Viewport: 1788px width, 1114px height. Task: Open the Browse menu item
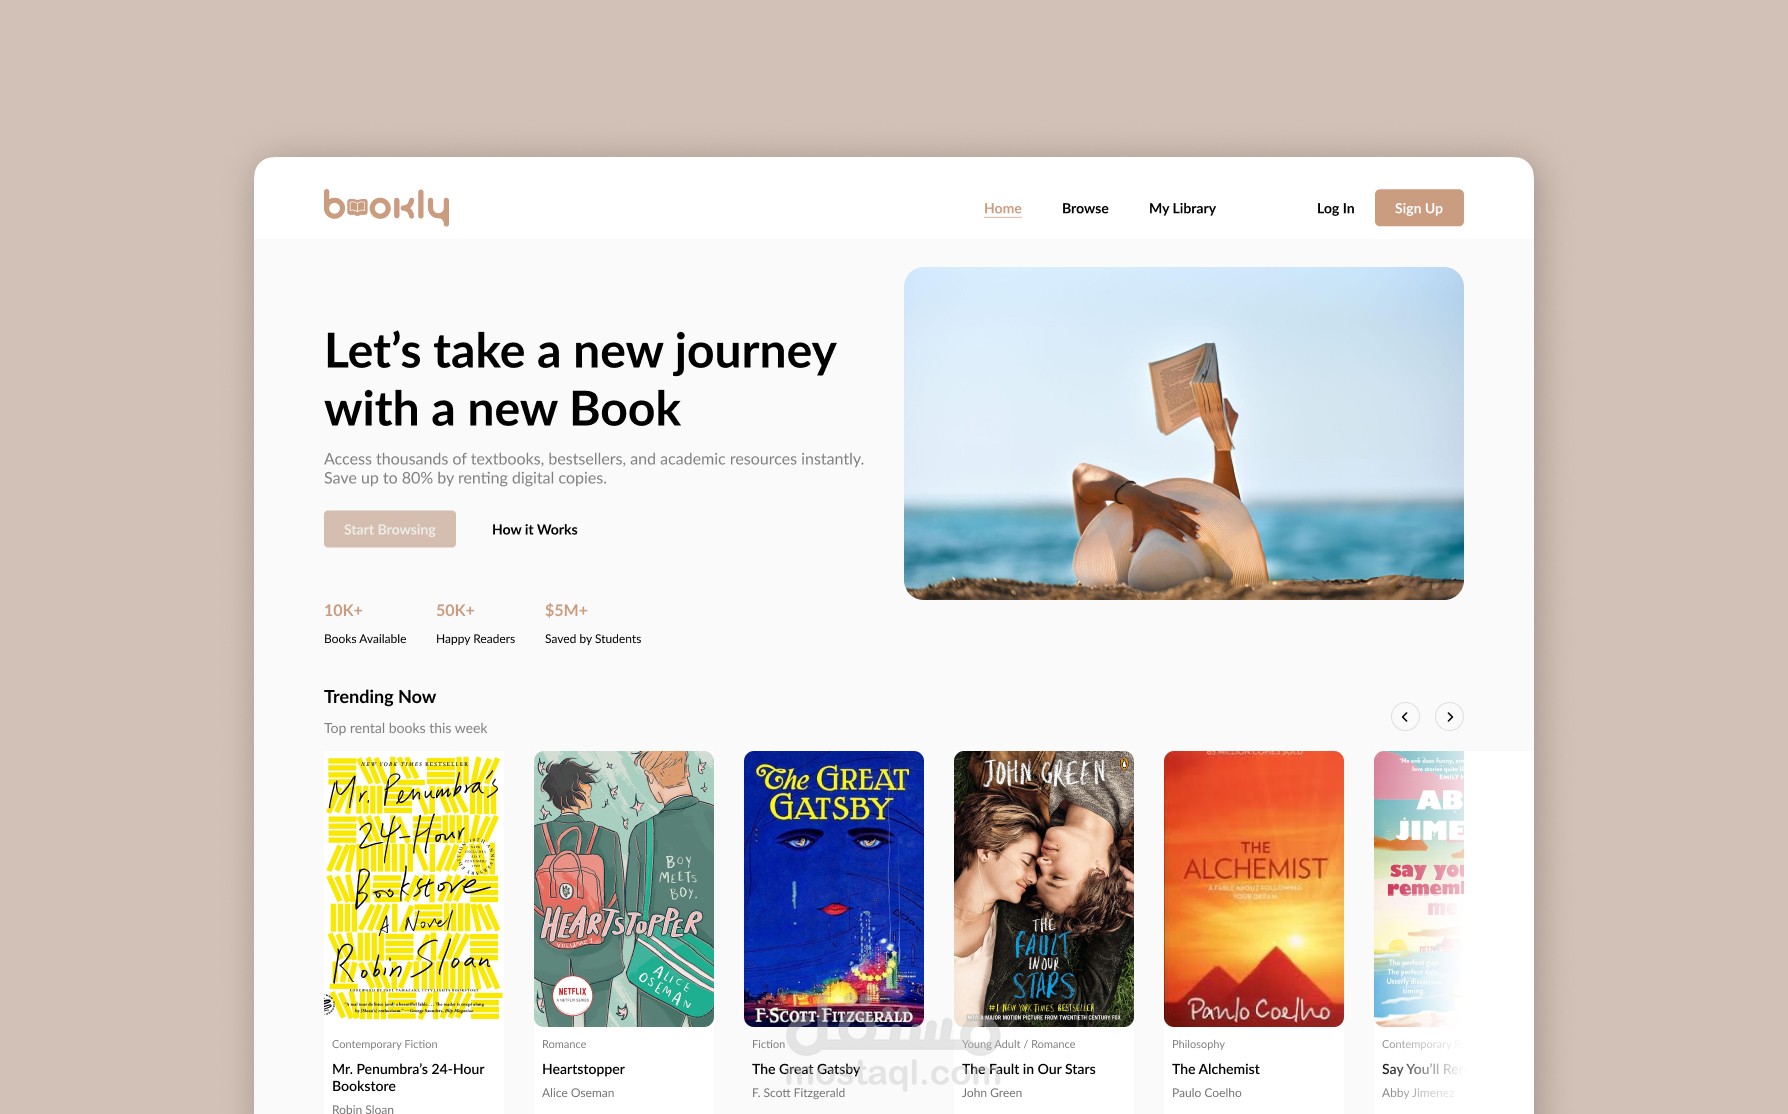pyautogui.click(x=1085, y=208)
